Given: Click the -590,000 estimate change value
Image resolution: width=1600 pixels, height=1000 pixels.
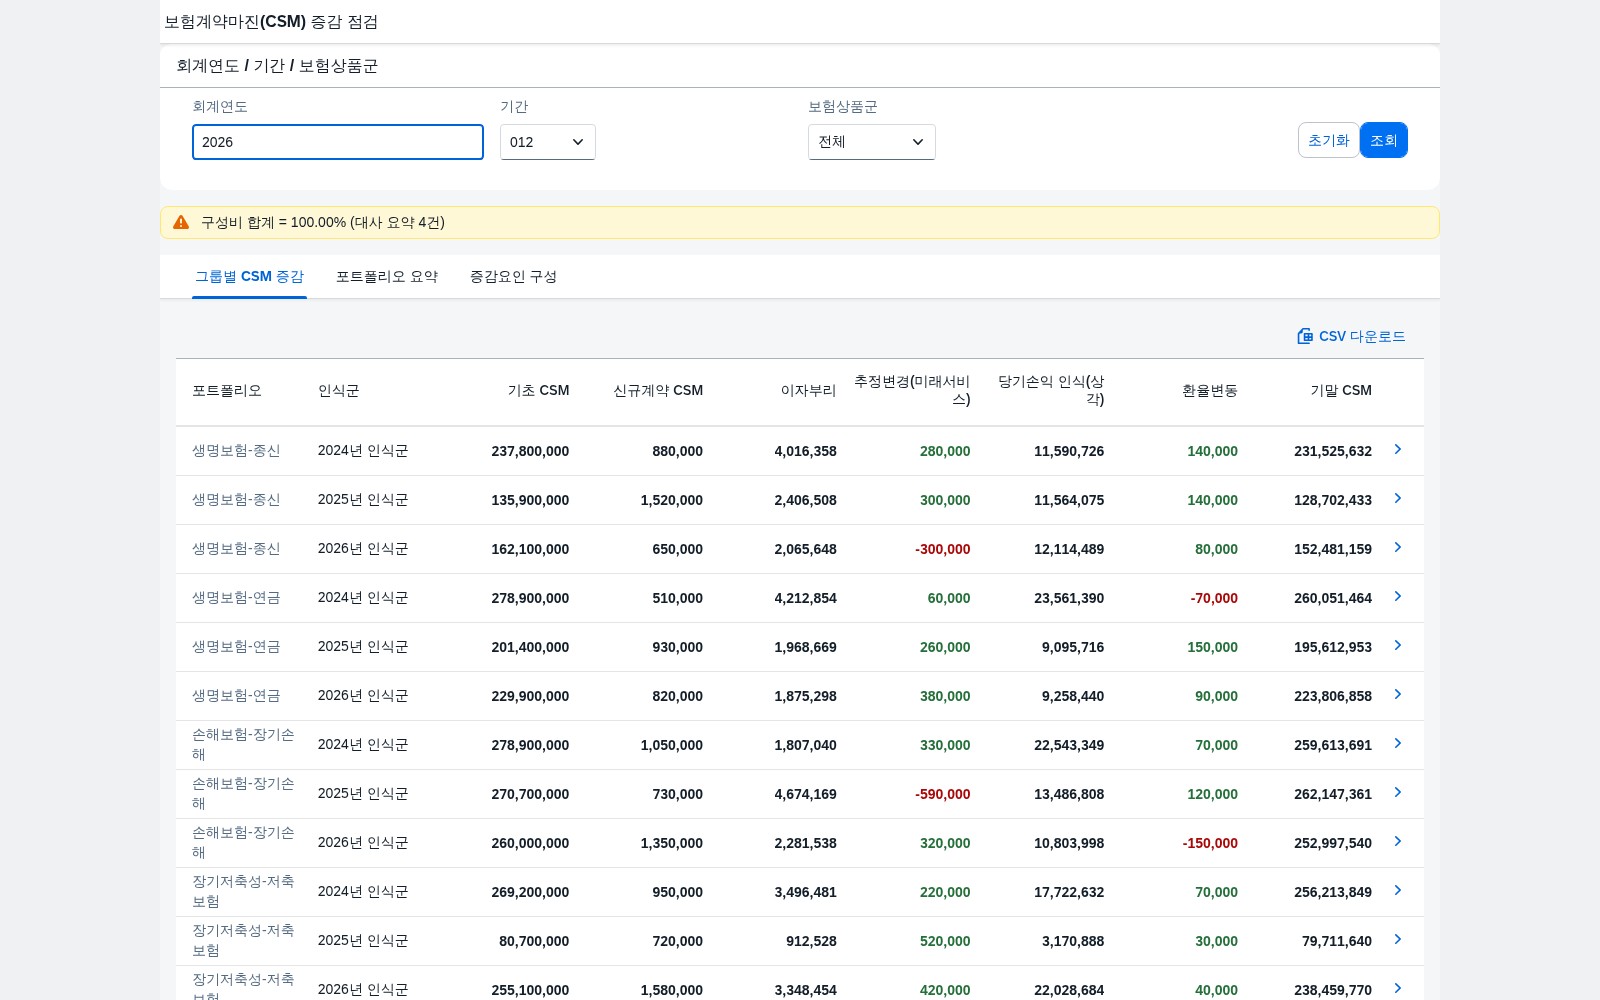Looking at the screenshot, I should click(943, 794).
